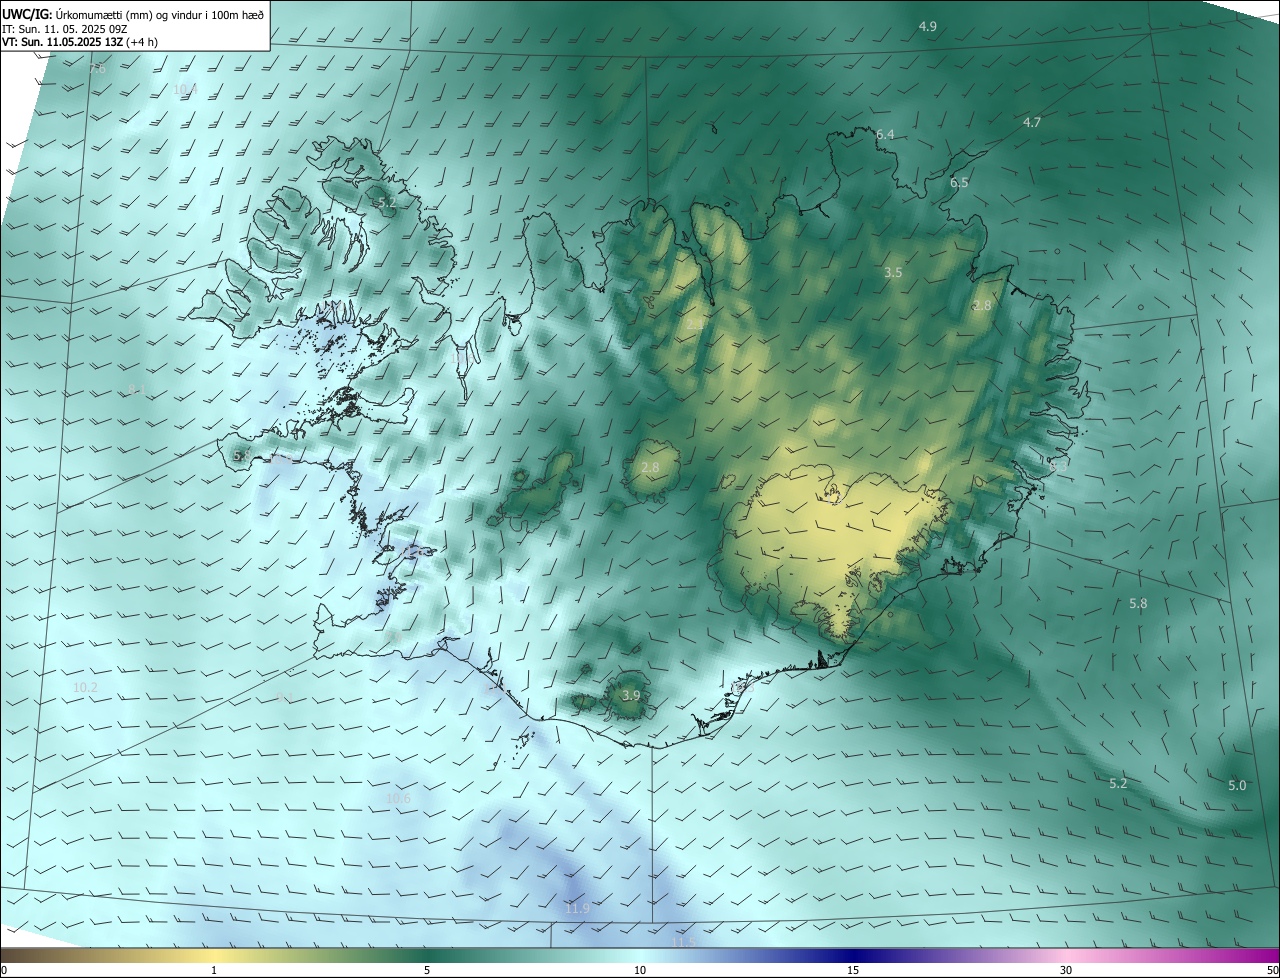Image resolution: width=1280 pixels, height=978 pixels.
Task: Select the 'VT: Sun. 11.05.2025 13Z (+4 h)' line
Action: (80, 42)
